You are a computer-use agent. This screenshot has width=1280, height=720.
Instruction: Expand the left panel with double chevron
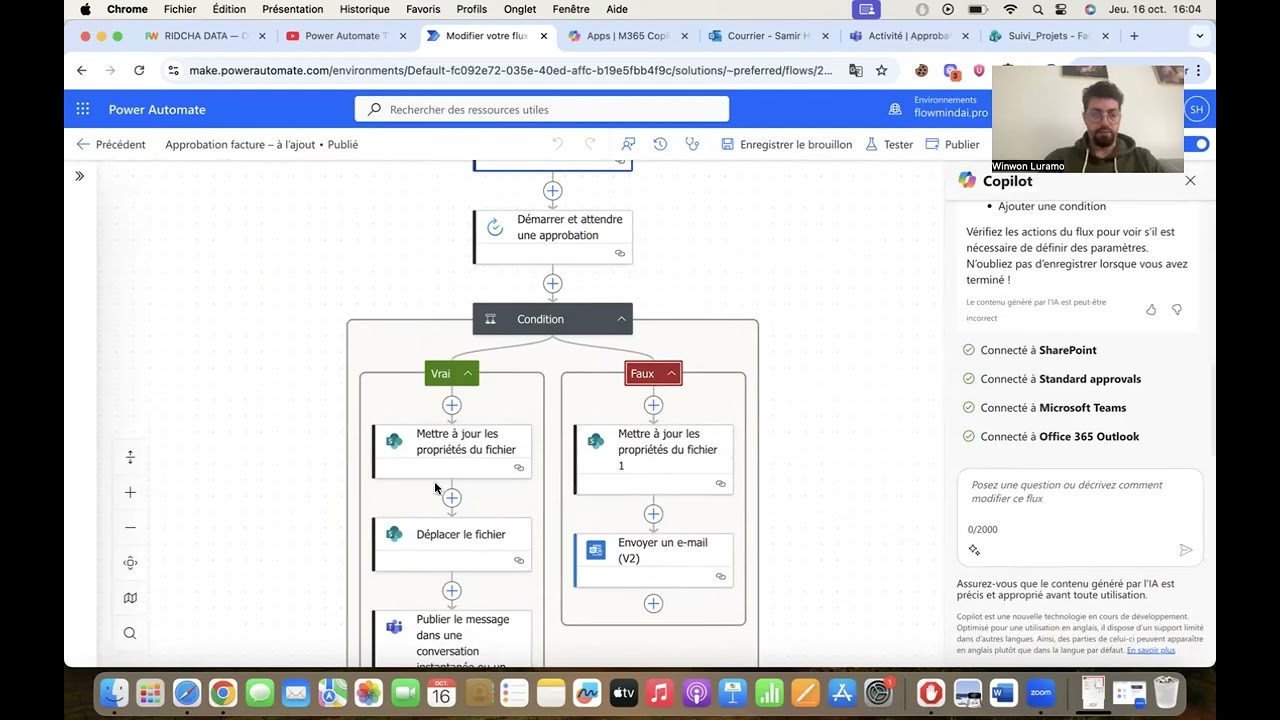point(79,176)
